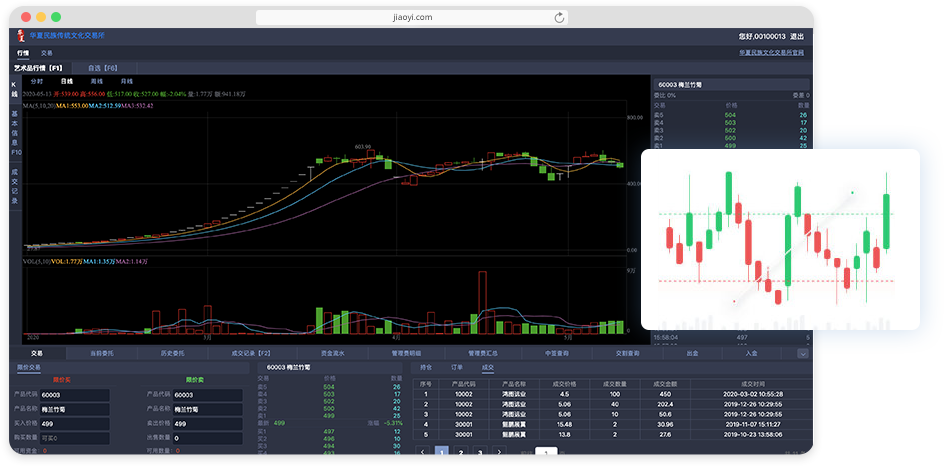Open the 成交记录 side tab
This screenshot has width=944, height=466.
(15, 185)
